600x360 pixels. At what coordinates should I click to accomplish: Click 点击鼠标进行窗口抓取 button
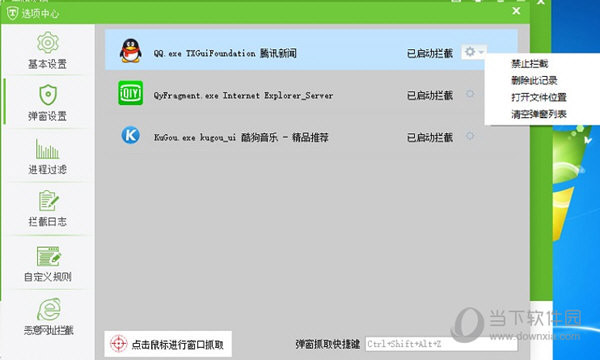(x=168, y=344)
